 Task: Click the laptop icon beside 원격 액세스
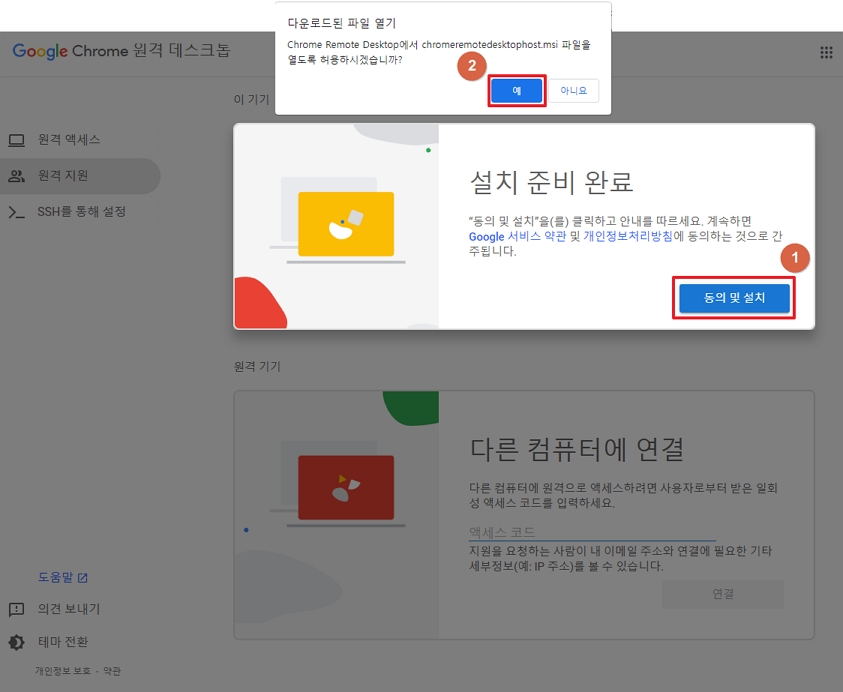click(x=16, y=140)
